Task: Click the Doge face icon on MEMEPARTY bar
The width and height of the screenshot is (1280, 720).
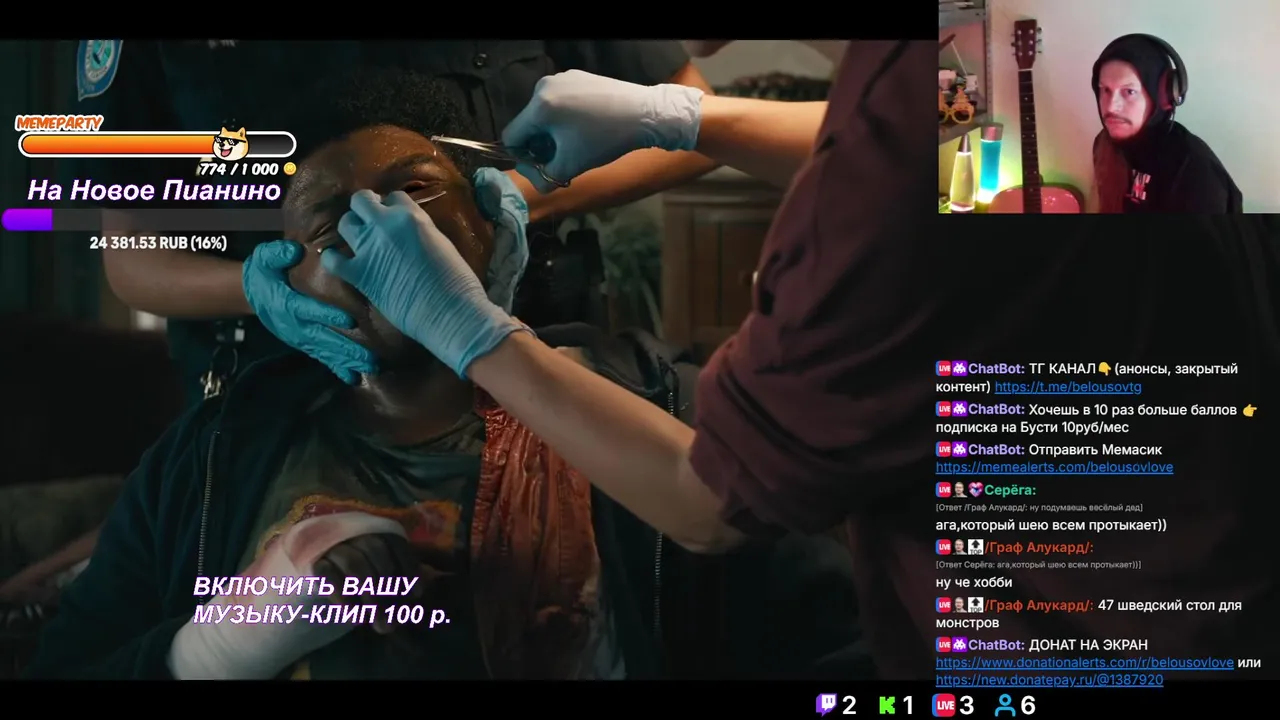Action: (231, 143)
